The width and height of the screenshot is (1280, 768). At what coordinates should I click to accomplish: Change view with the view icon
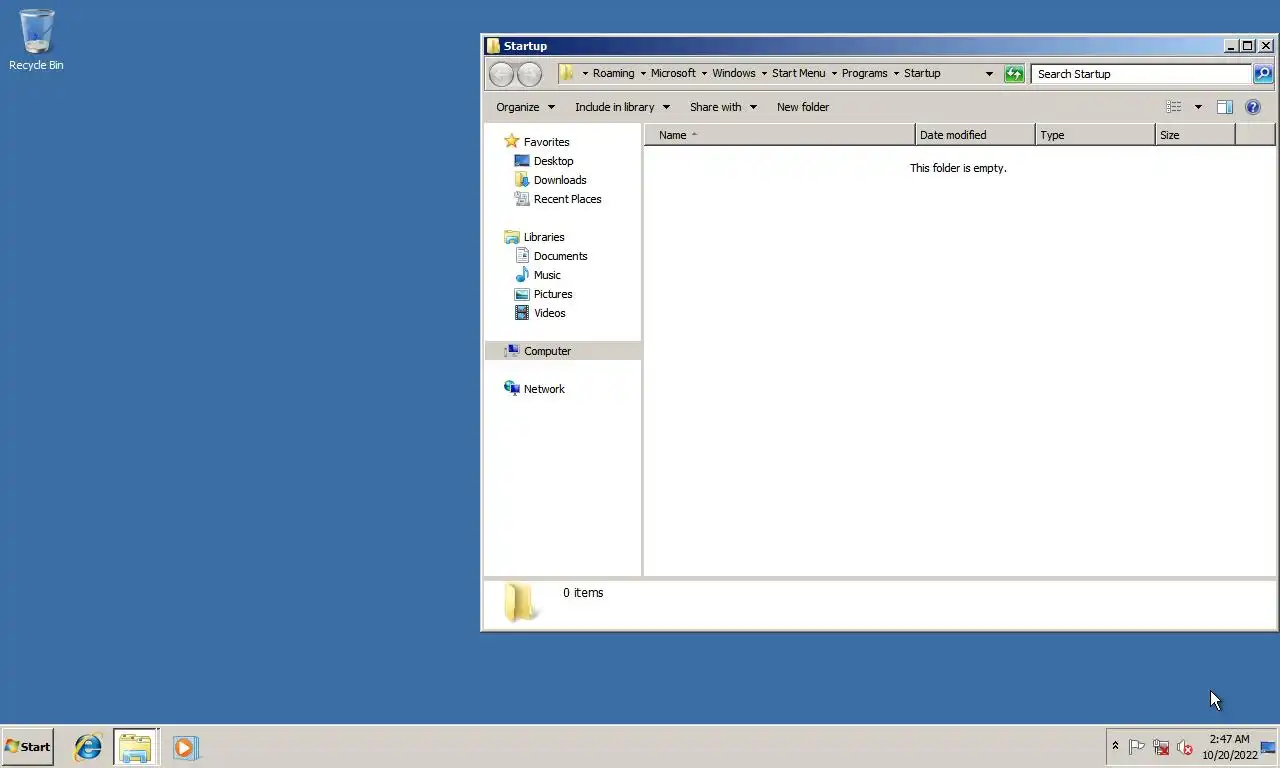1174,107
